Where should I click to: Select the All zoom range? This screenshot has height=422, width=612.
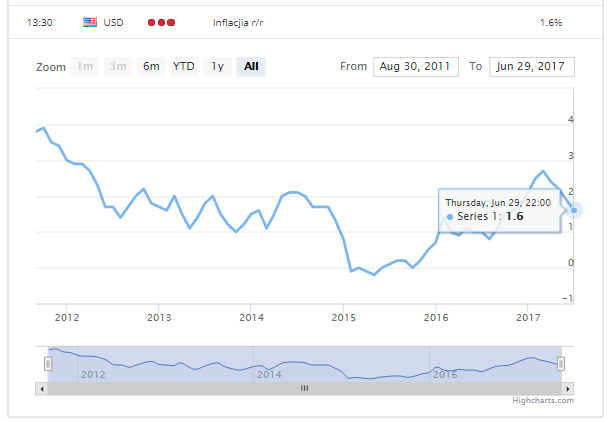coord(251,66)
